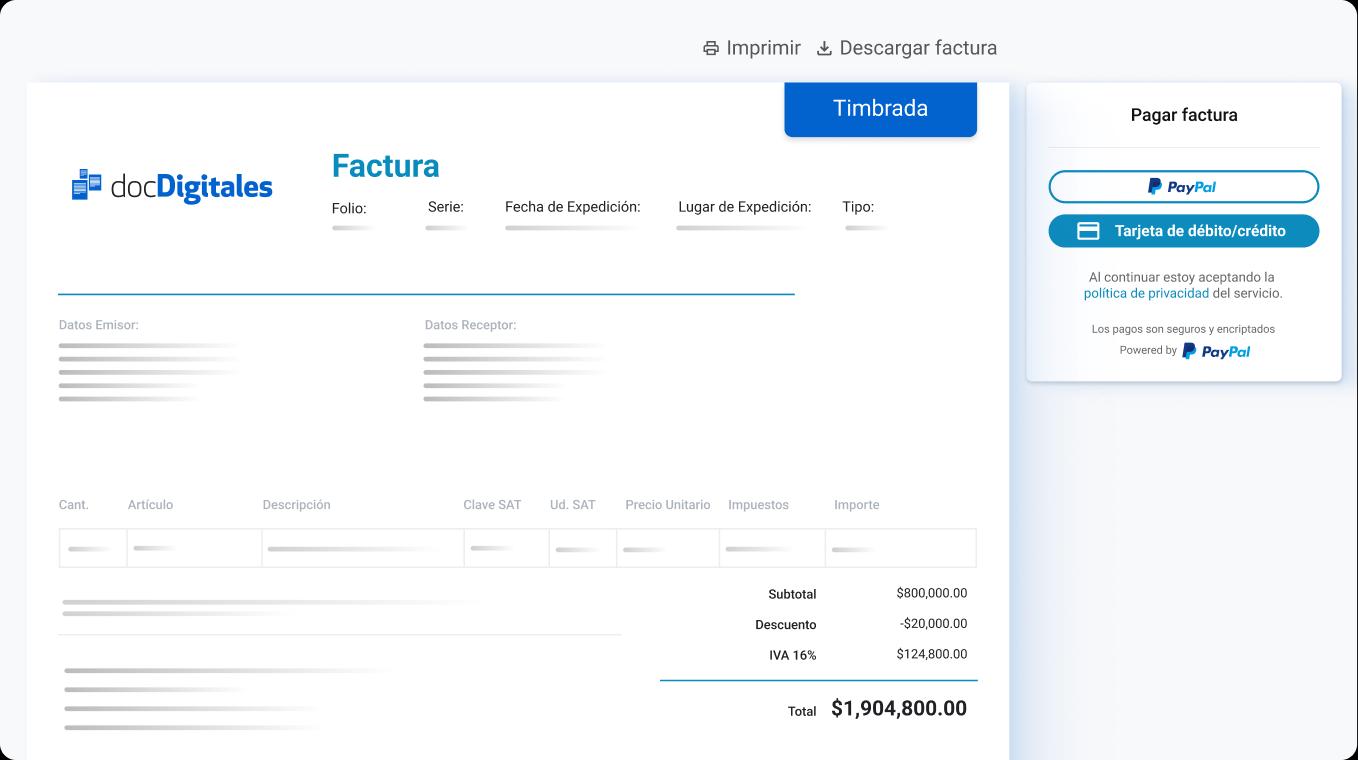Click the Pagar factura panel title
This screenshot has width=1358, height=760.
pyautogui.click(x=1184, y=115)
